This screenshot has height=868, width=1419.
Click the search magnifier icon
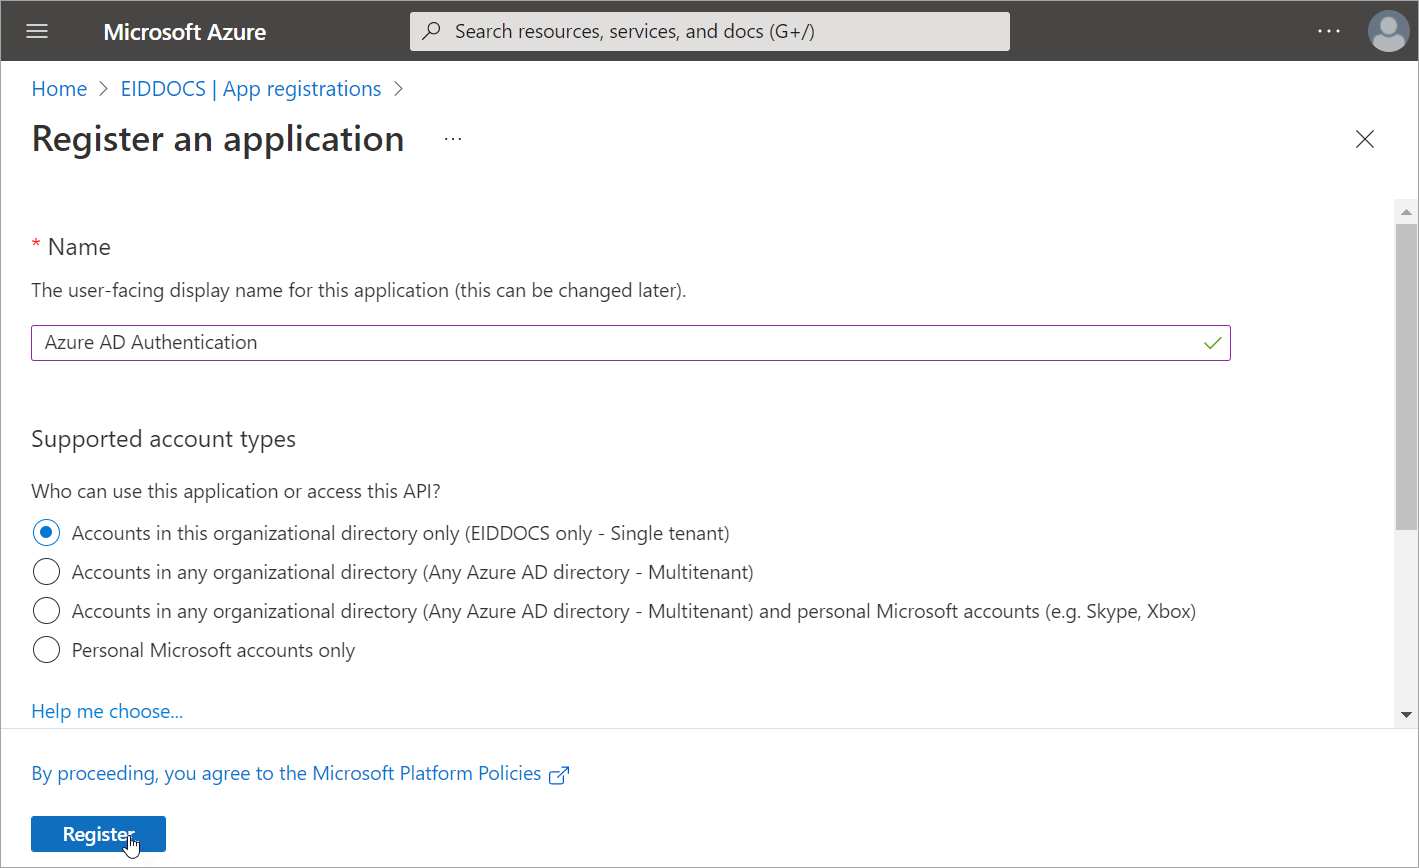point(432,31)
